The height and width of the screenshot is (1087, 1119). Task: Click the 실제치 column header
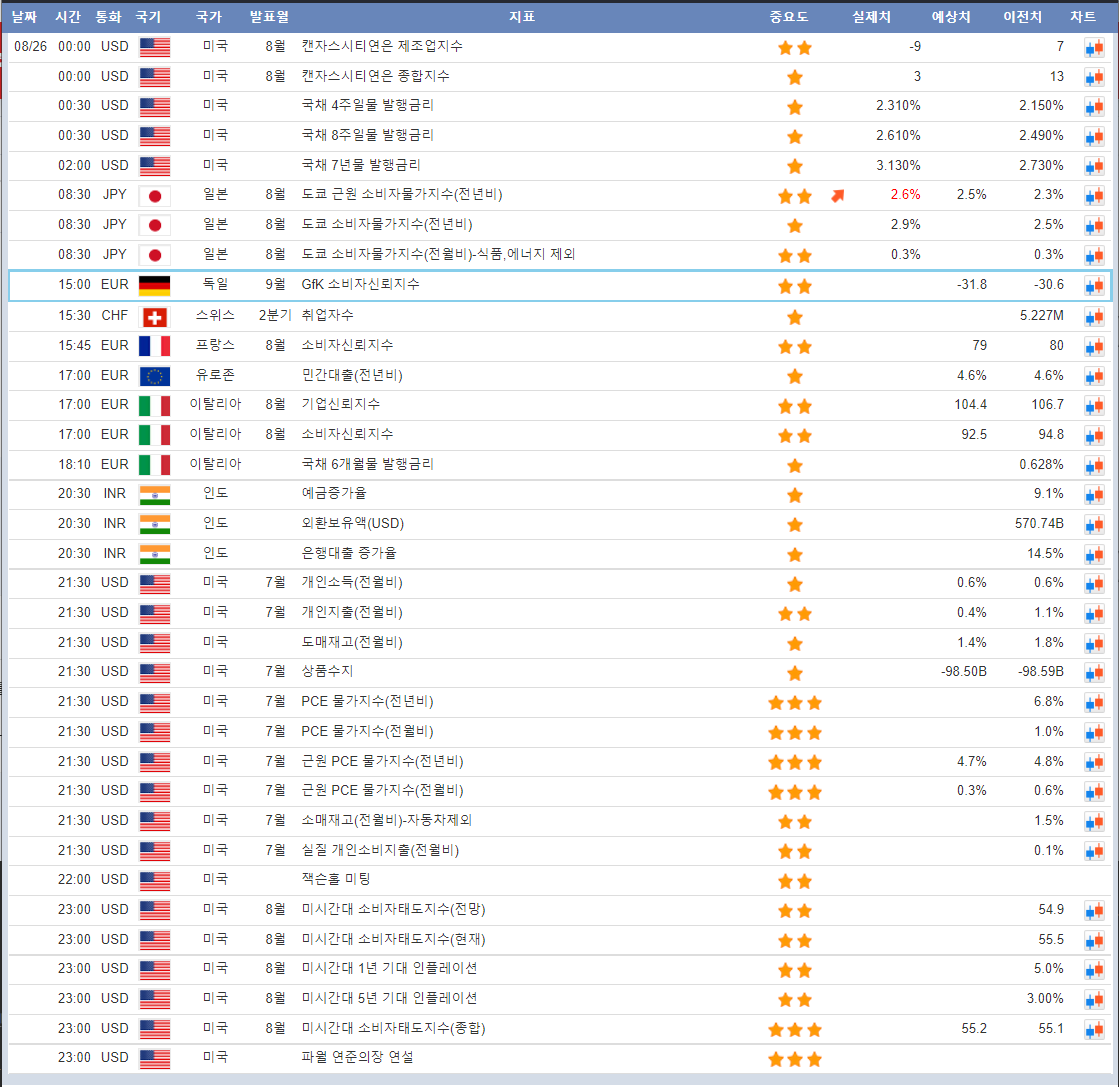coord(871,17)
